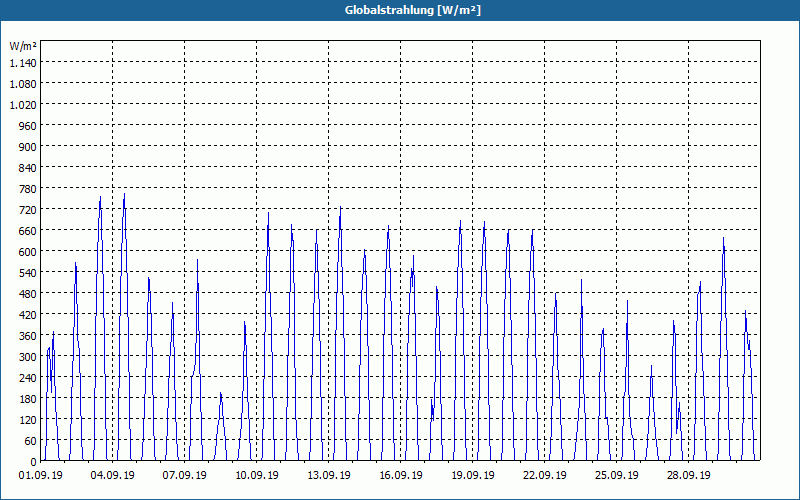
Task: Select the 28.09.19 date label
Action: tap(688, 476)
